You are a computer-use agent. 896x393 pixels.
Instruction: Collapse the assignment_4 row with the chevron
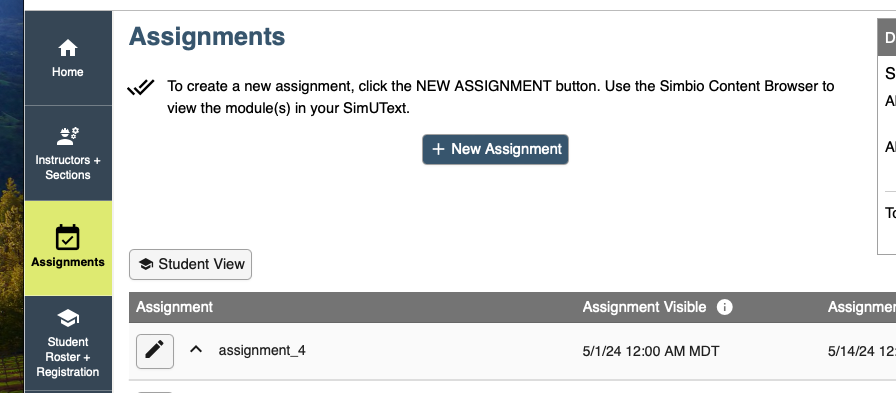pos(196,349)
